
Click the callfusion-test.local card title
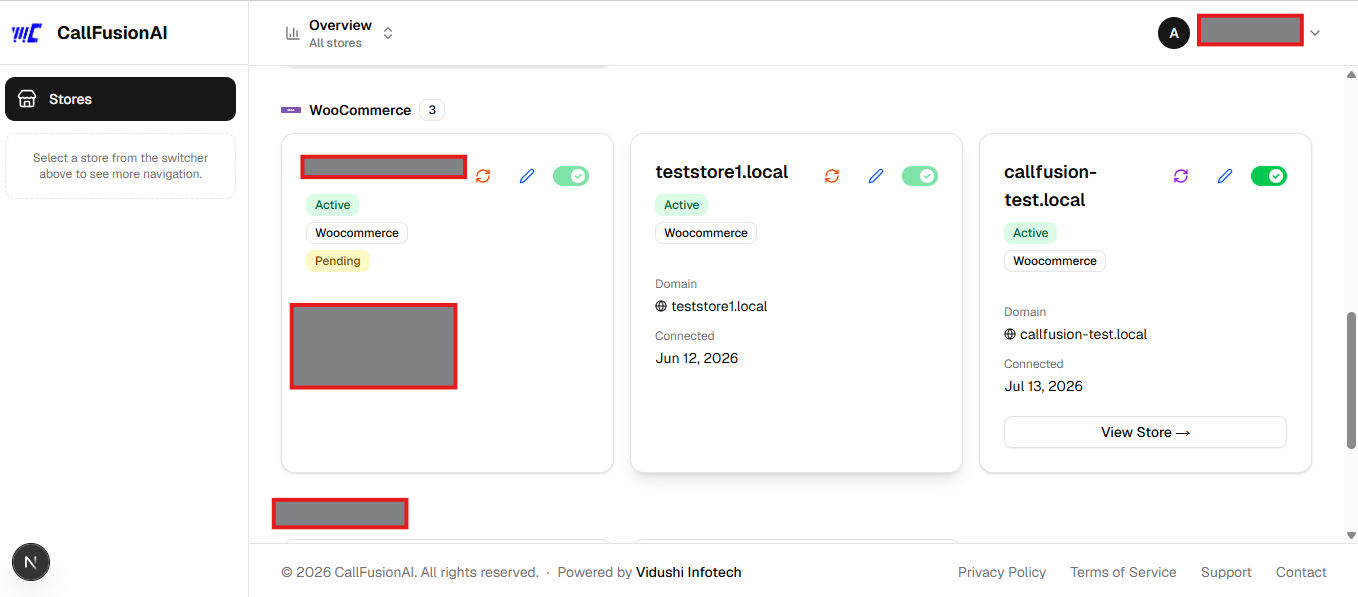1050,186
